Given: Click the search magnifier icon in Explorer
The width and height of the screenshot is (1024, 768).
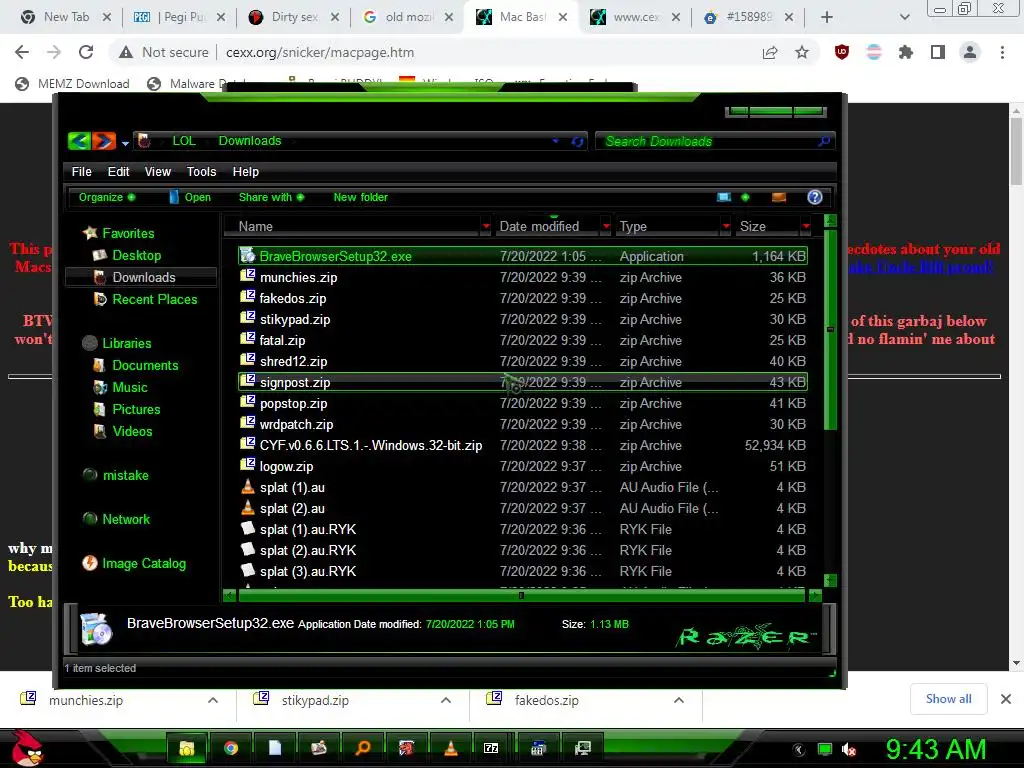Looking at the screenshot, I should pyautogui.click(x=824, y=141).
